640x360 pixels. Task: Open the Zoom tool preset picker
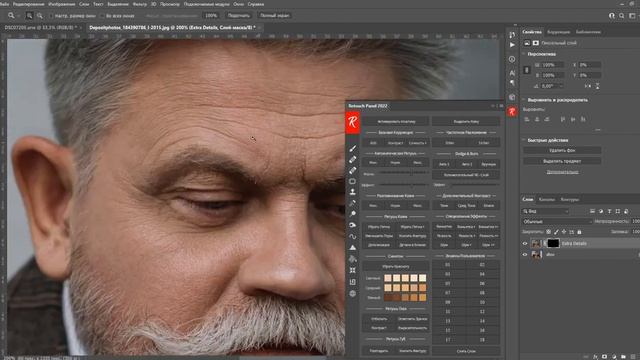[x=13, y=16]
